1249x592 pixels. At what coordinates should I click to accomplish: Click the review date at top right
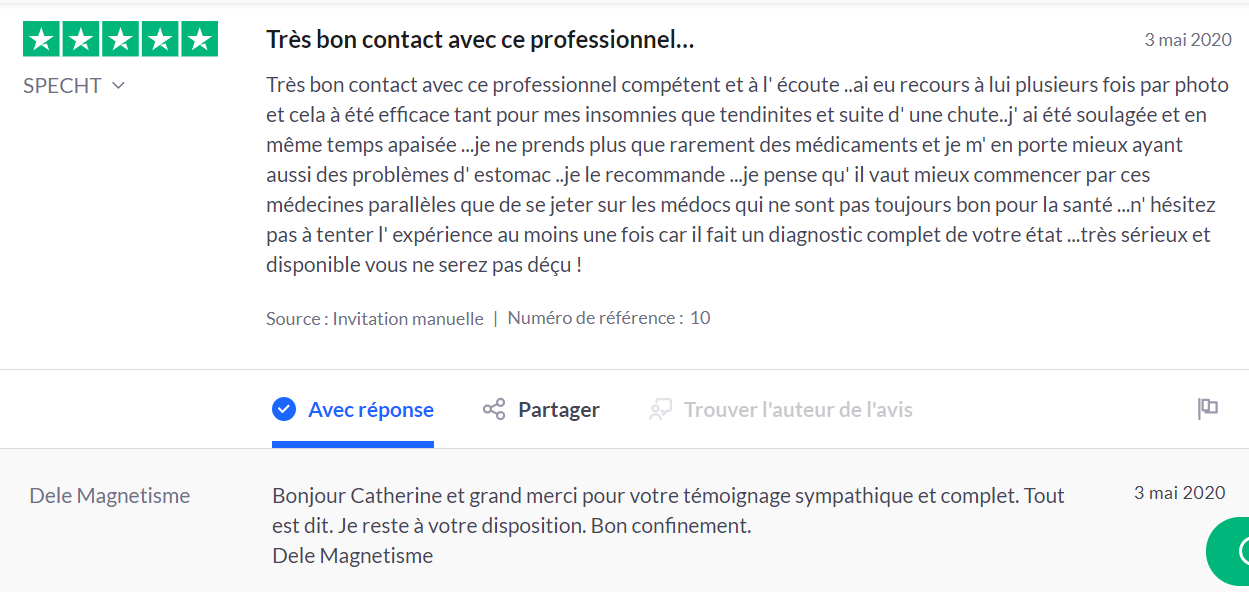tap(1188, 41)
